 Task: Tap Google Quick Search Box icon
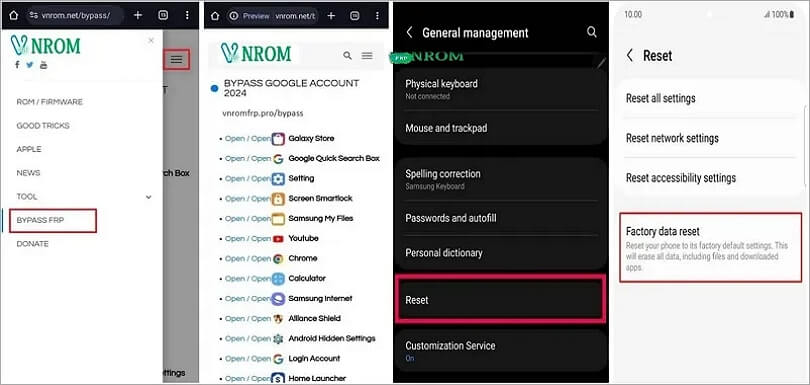click(278, 159)
